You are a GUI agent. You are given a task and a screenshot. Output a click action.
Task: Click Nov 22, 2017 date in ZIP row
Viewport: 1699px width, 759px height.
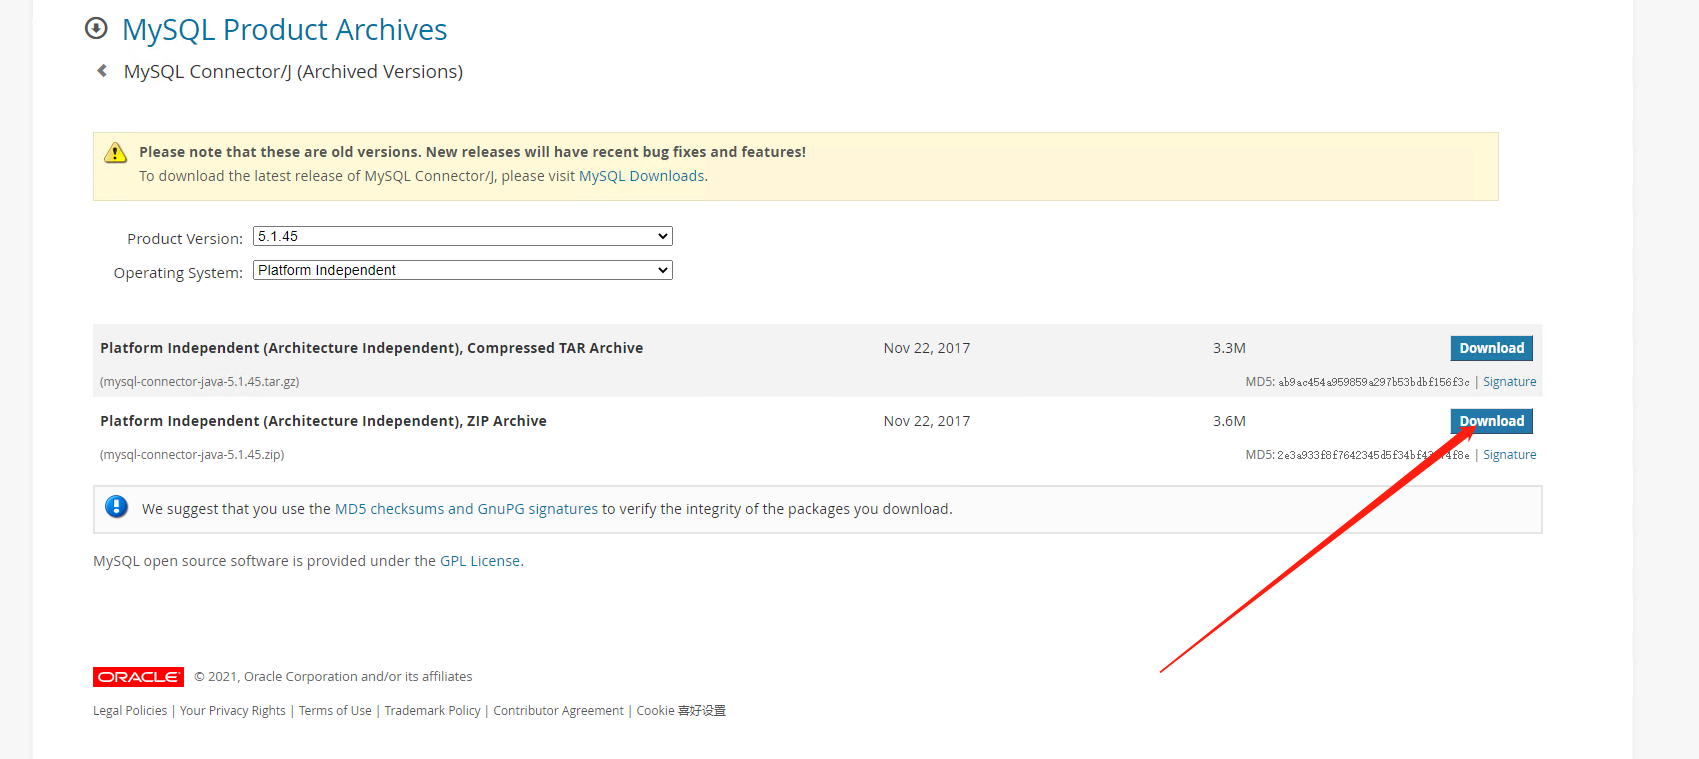point(927,421)
